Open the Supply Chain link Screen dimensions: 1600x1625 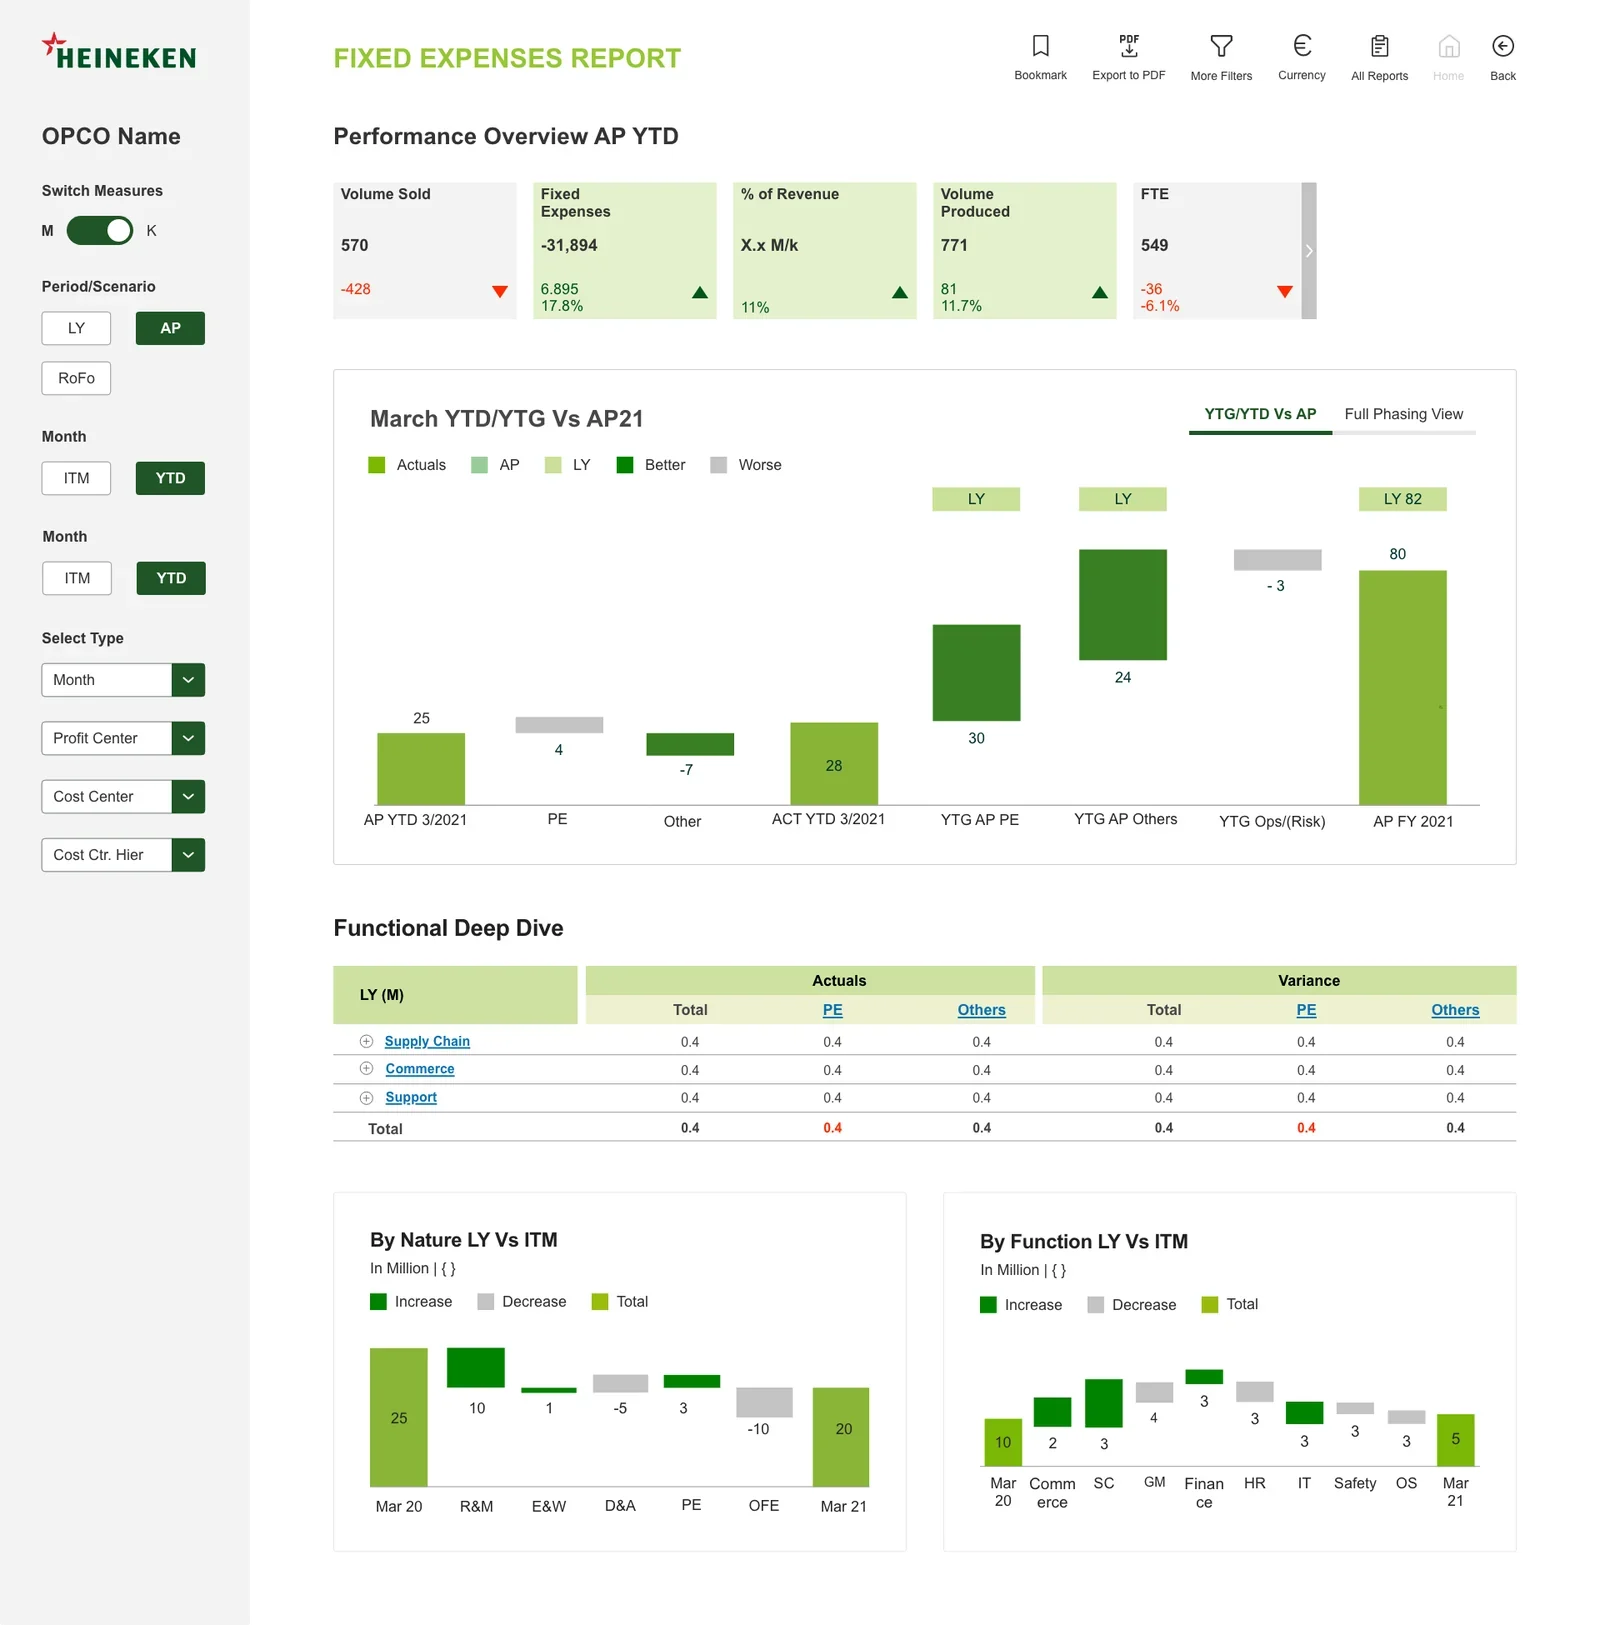coord(427,1041)
